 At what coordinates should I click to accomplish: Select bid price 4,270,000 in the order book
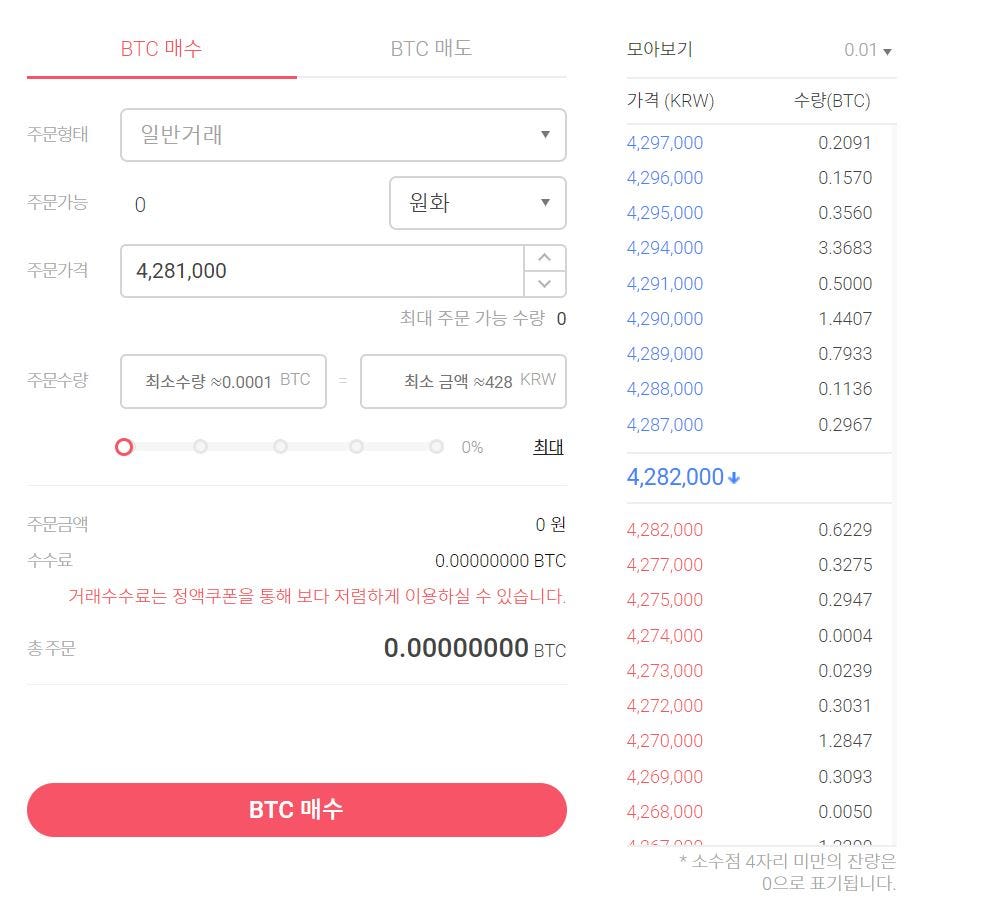point(664,741)
